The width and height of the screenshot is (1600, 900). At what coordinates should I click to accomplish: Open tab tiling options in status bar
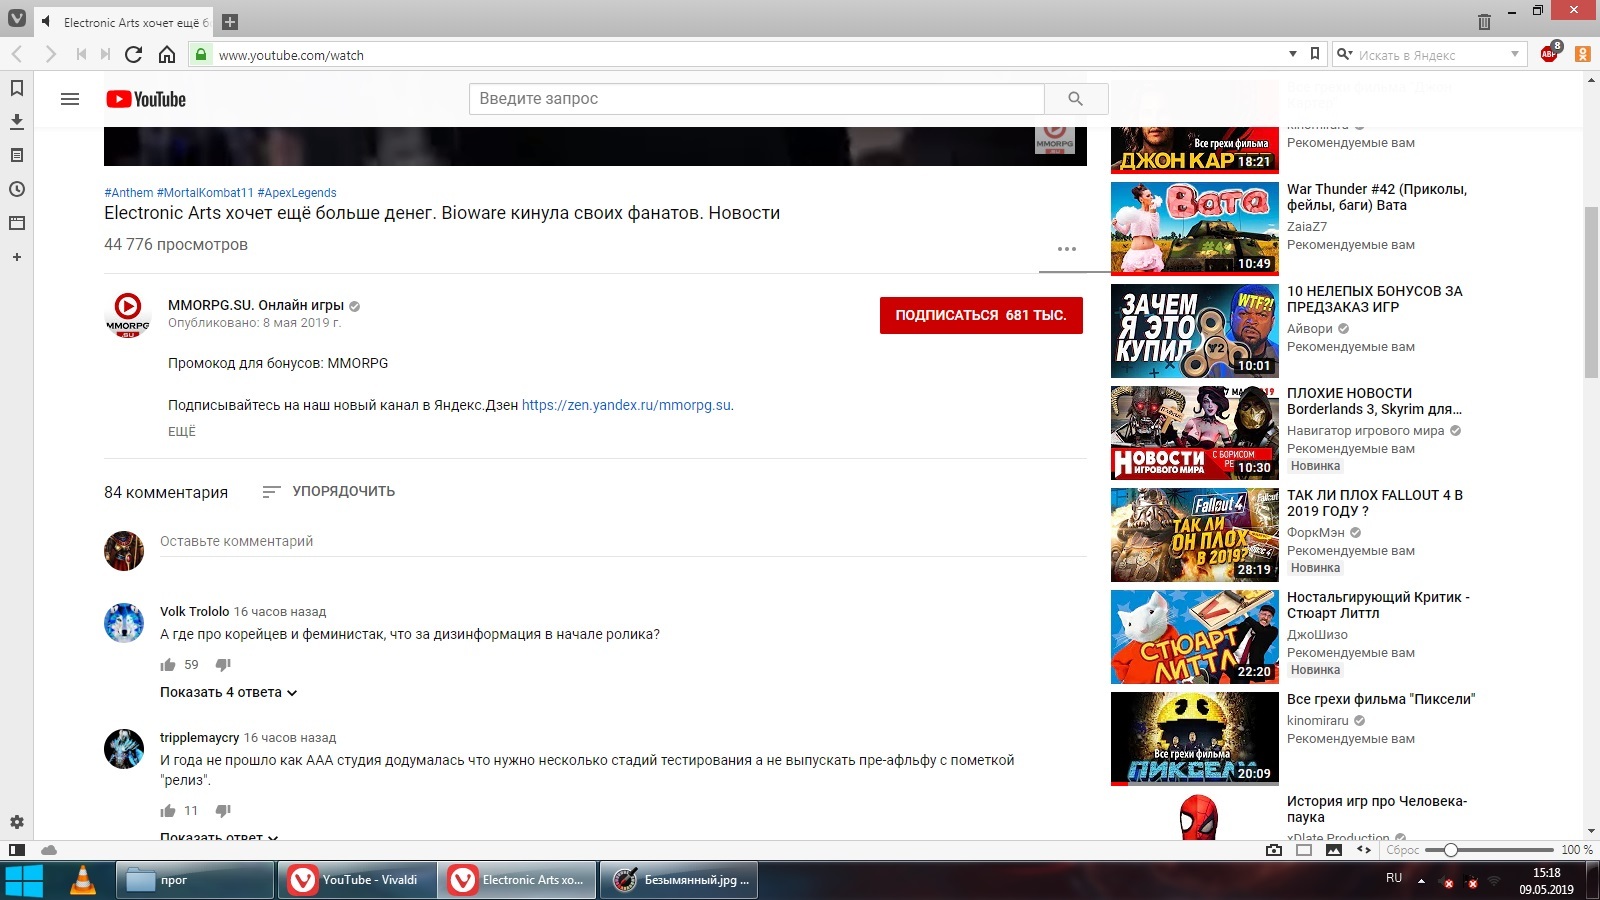pos(1304,850)
